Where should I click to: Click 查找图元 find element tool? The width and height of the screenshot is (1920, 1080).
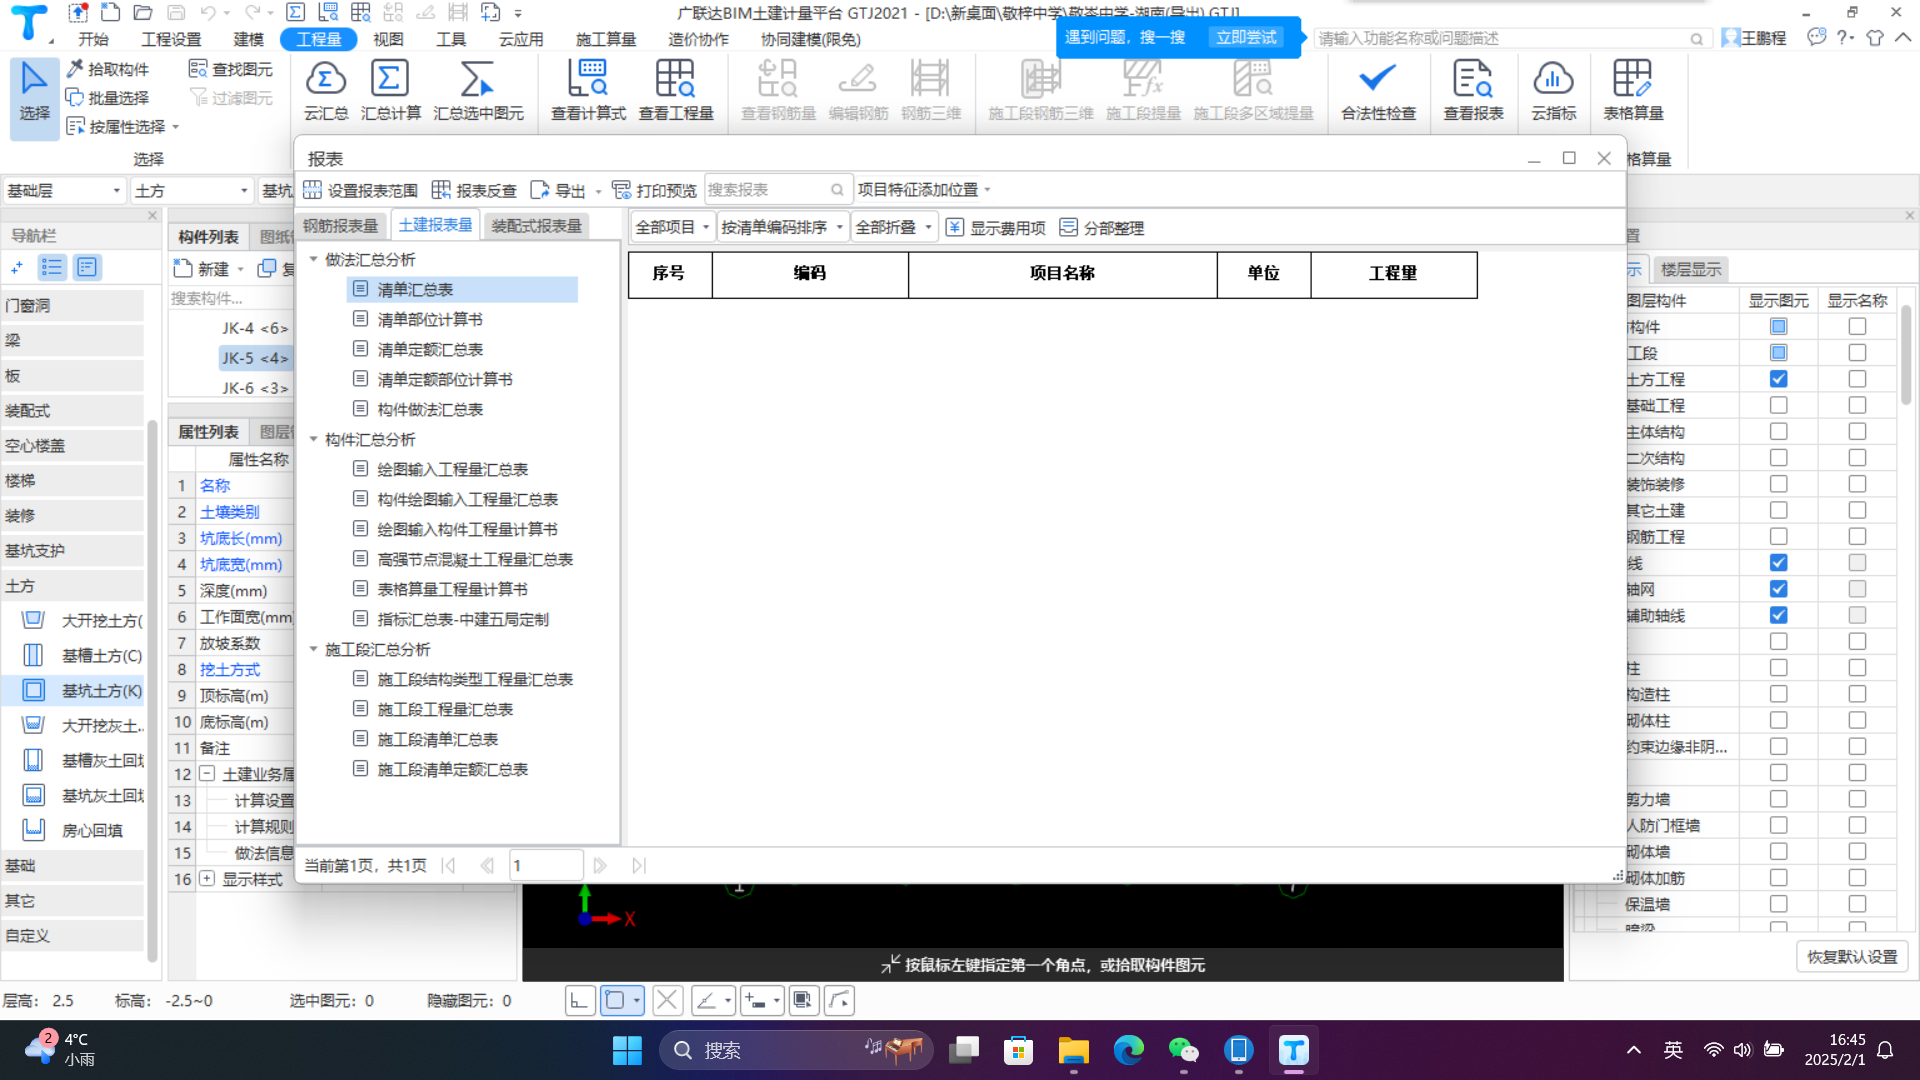point(231,69)
